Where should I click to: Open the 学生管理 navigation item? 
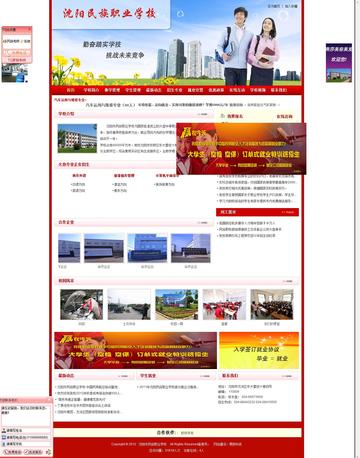(133, 90)
